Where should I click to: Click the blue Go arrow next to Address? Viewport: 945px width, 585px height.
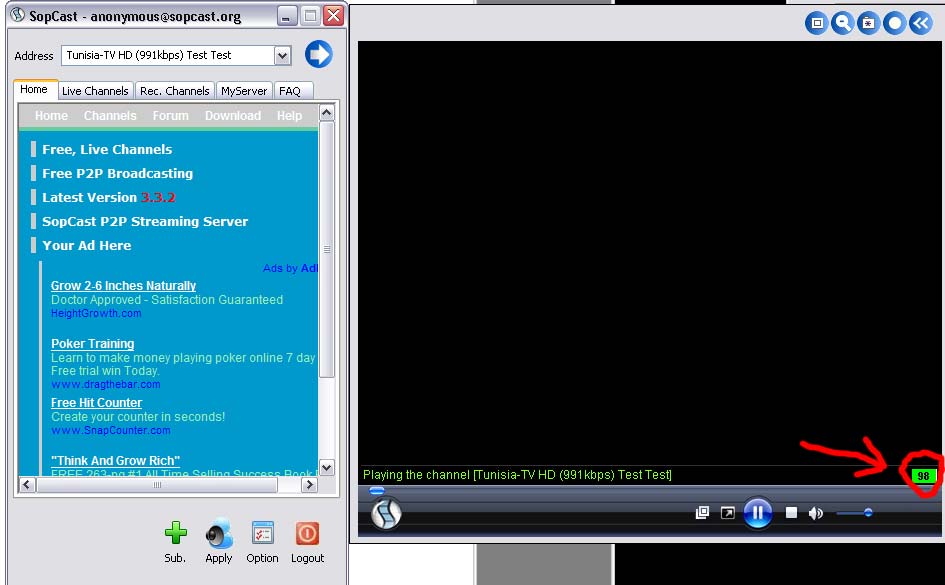(318, 55)
